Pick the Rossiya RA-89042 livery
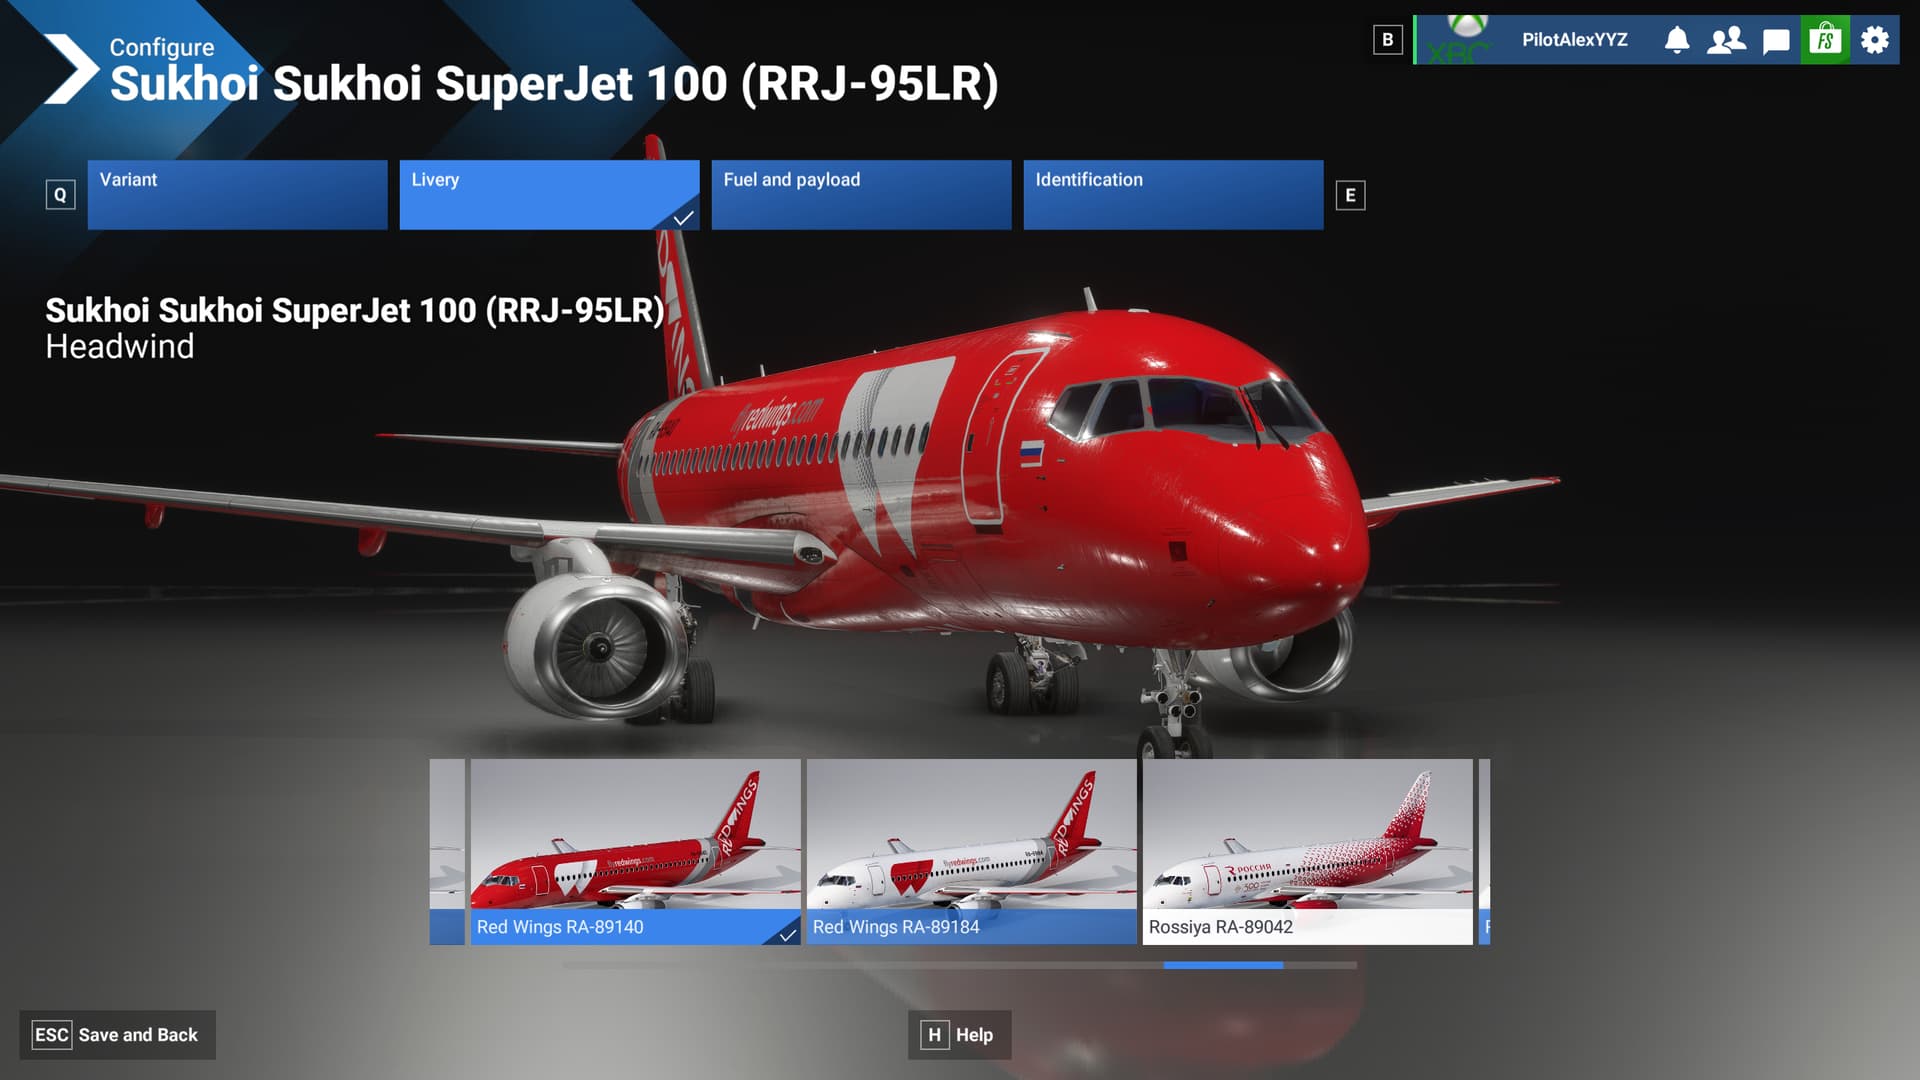Viewport: 1920px width, 1080px height. tap(1307, 850)
